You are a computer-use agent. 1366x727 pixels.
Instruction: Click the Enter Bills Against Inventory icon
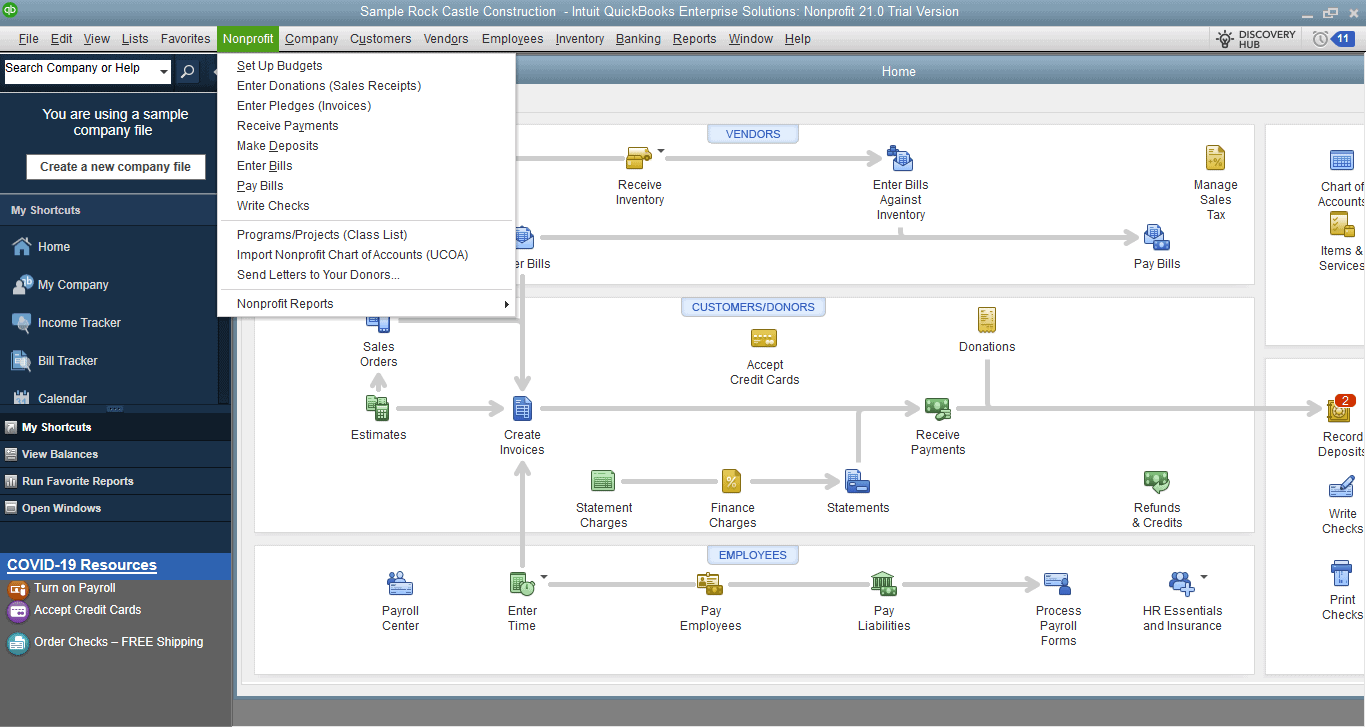click(900, 158)
